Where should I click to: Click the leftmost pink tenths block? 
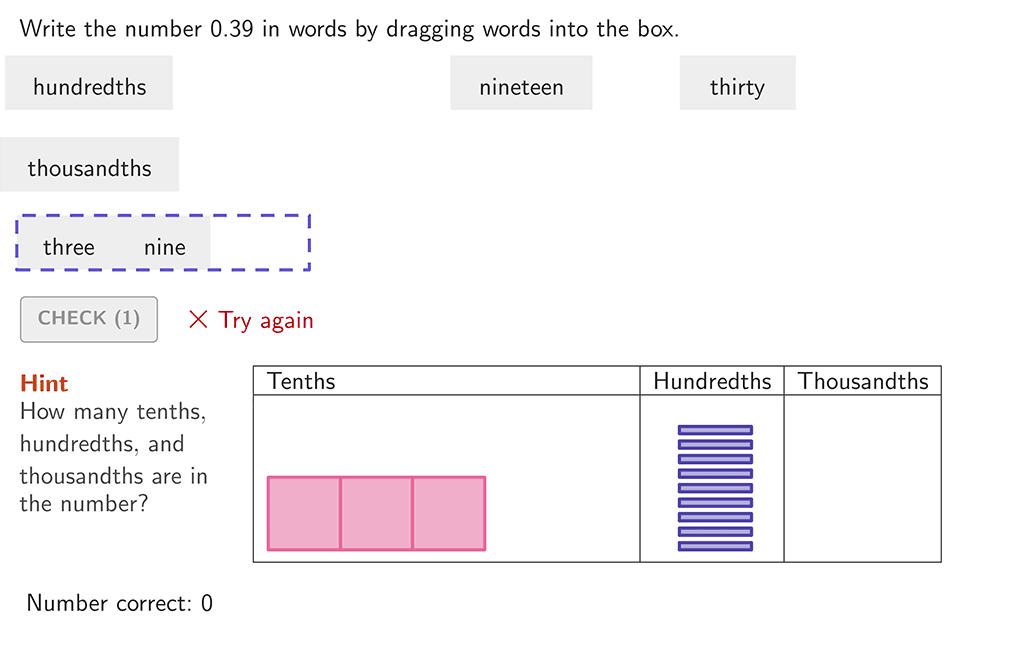point(304,513)
